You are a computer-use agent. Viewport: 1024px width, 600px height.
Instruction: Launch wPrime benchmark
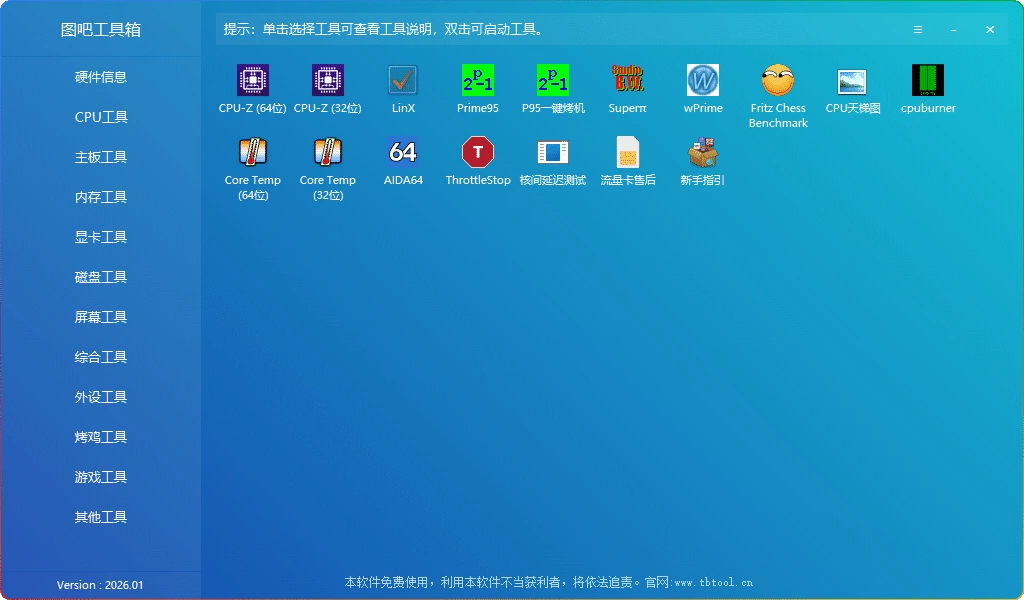[702, 88]
